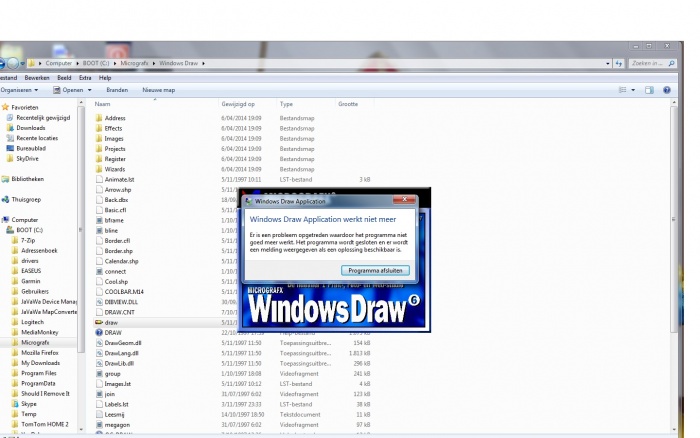Select the Effects folder icon

click(x=99, y=129)
